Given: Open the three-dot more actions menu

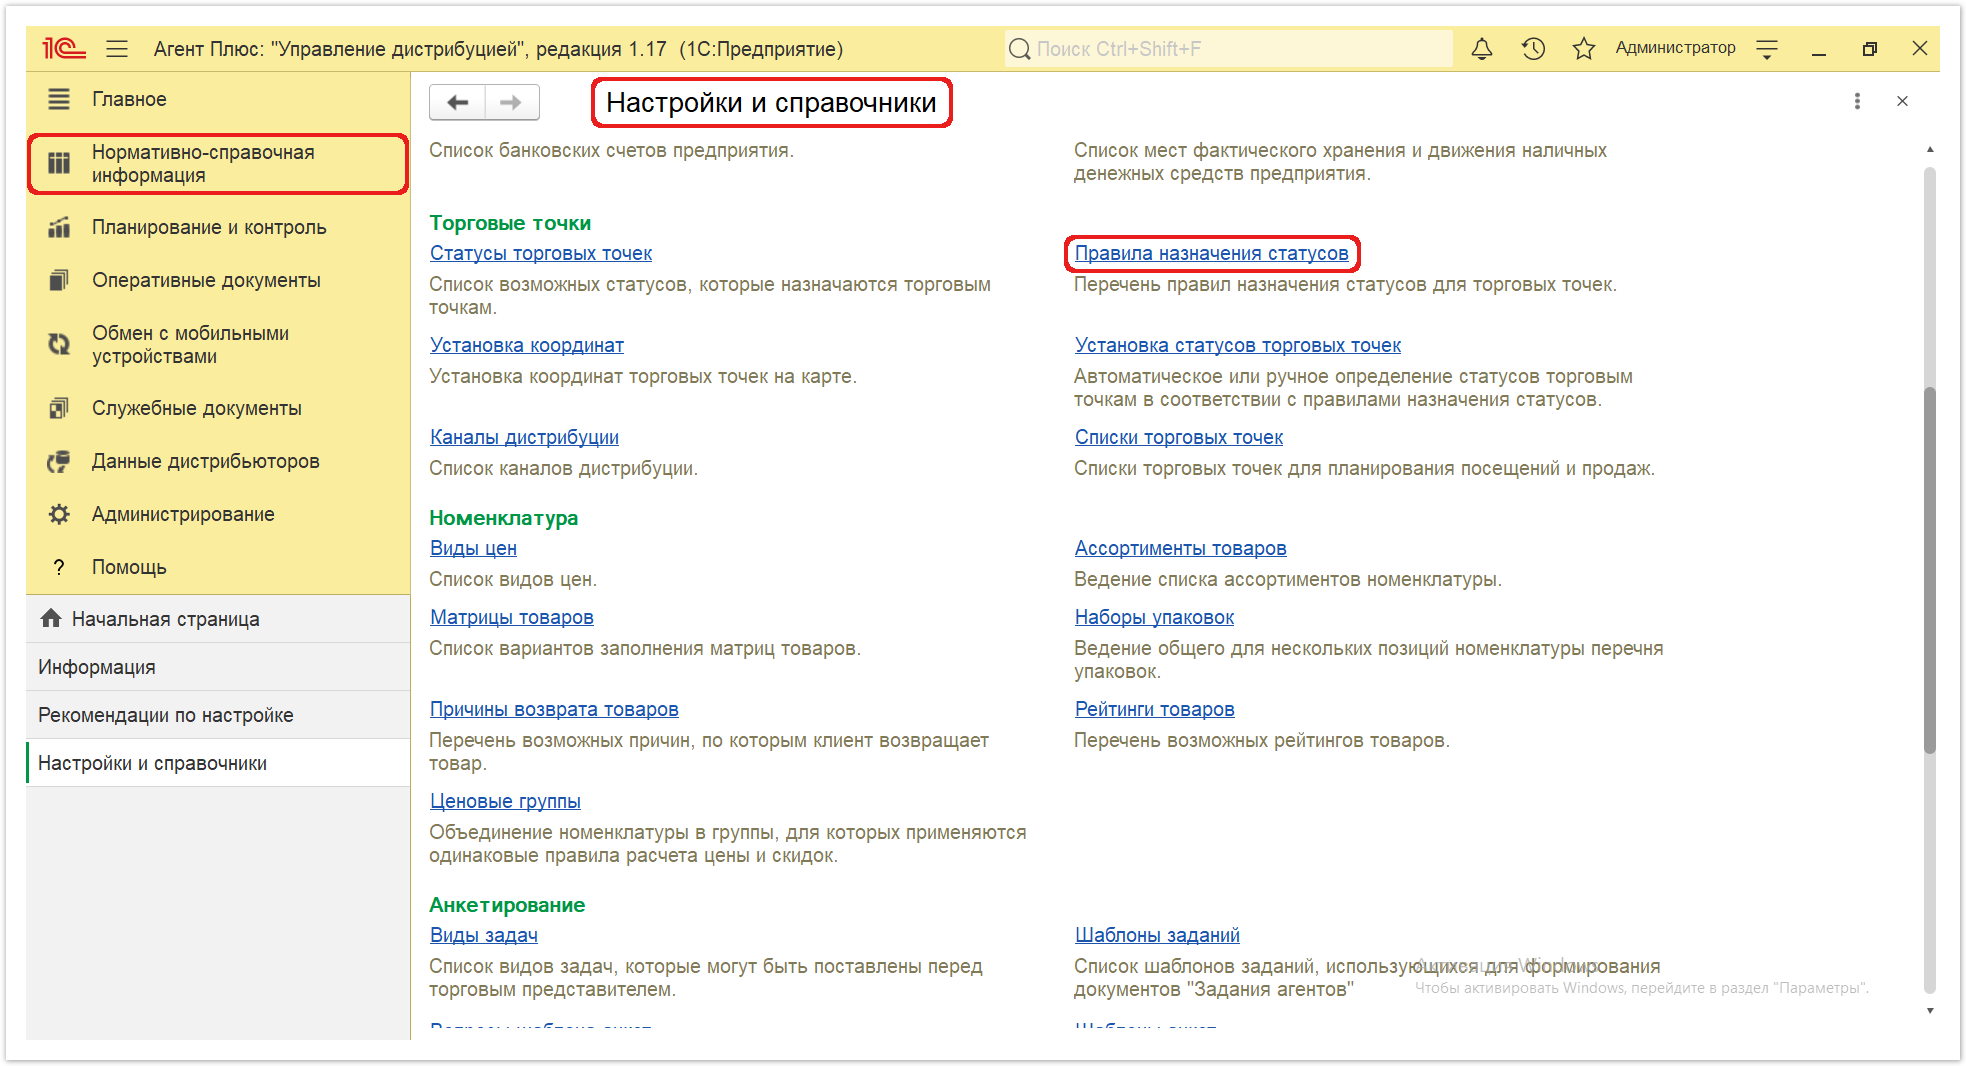Looking at the screenshot, I should (1857, 101).
